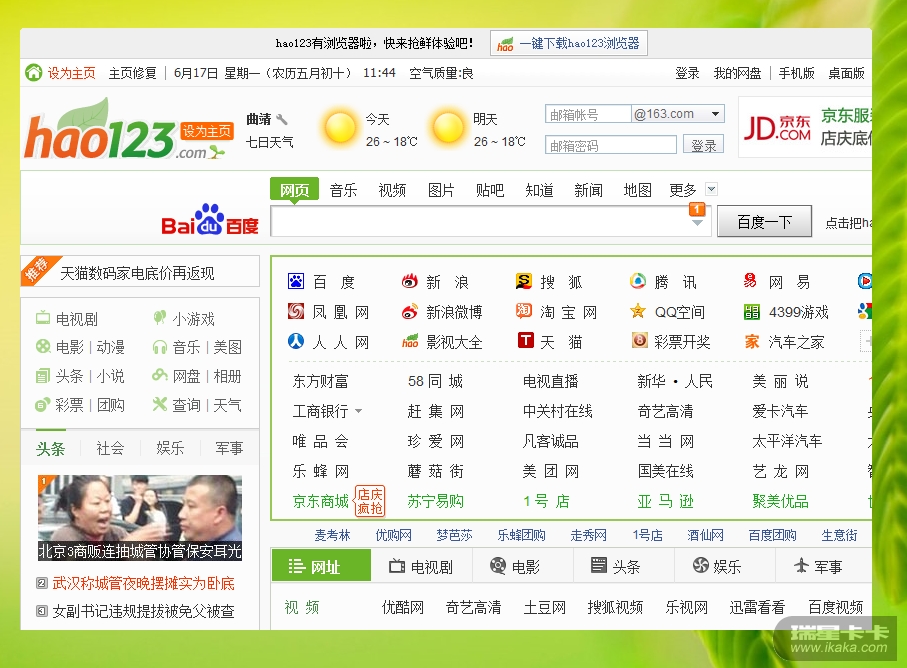Viewport: 907px width, 668px height.
Task: Switch to the 电视剧 bottom tab
Action: coord(421,566)
